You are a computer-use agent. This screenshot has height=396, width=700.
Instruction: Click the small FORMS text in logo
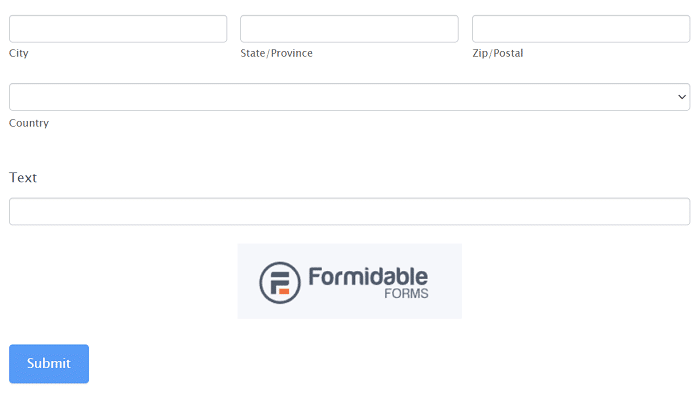pyautogui.click(x=406, y=293)
